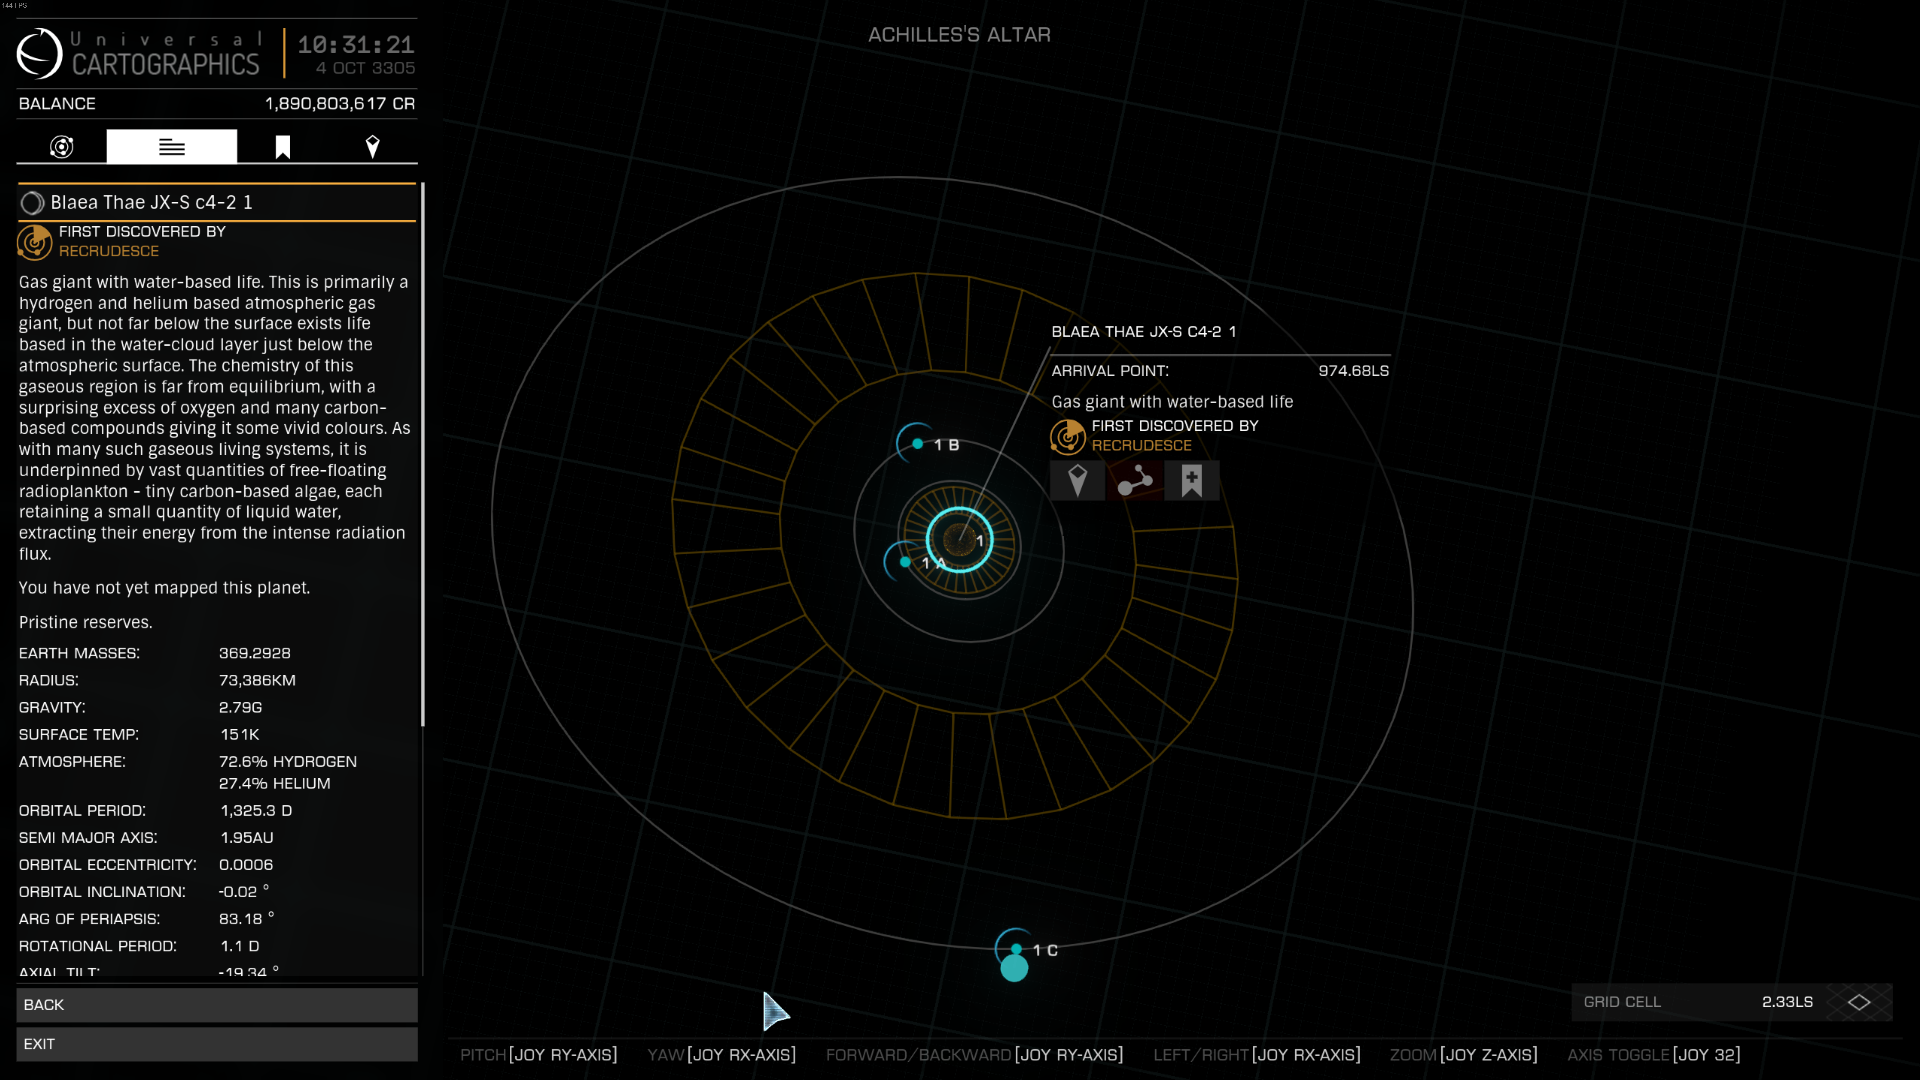The image size is (1920, 1080).
Task: Click the ORBITAL ECCENTRICITY value 0.0006
Action: (x=246, y=864)
